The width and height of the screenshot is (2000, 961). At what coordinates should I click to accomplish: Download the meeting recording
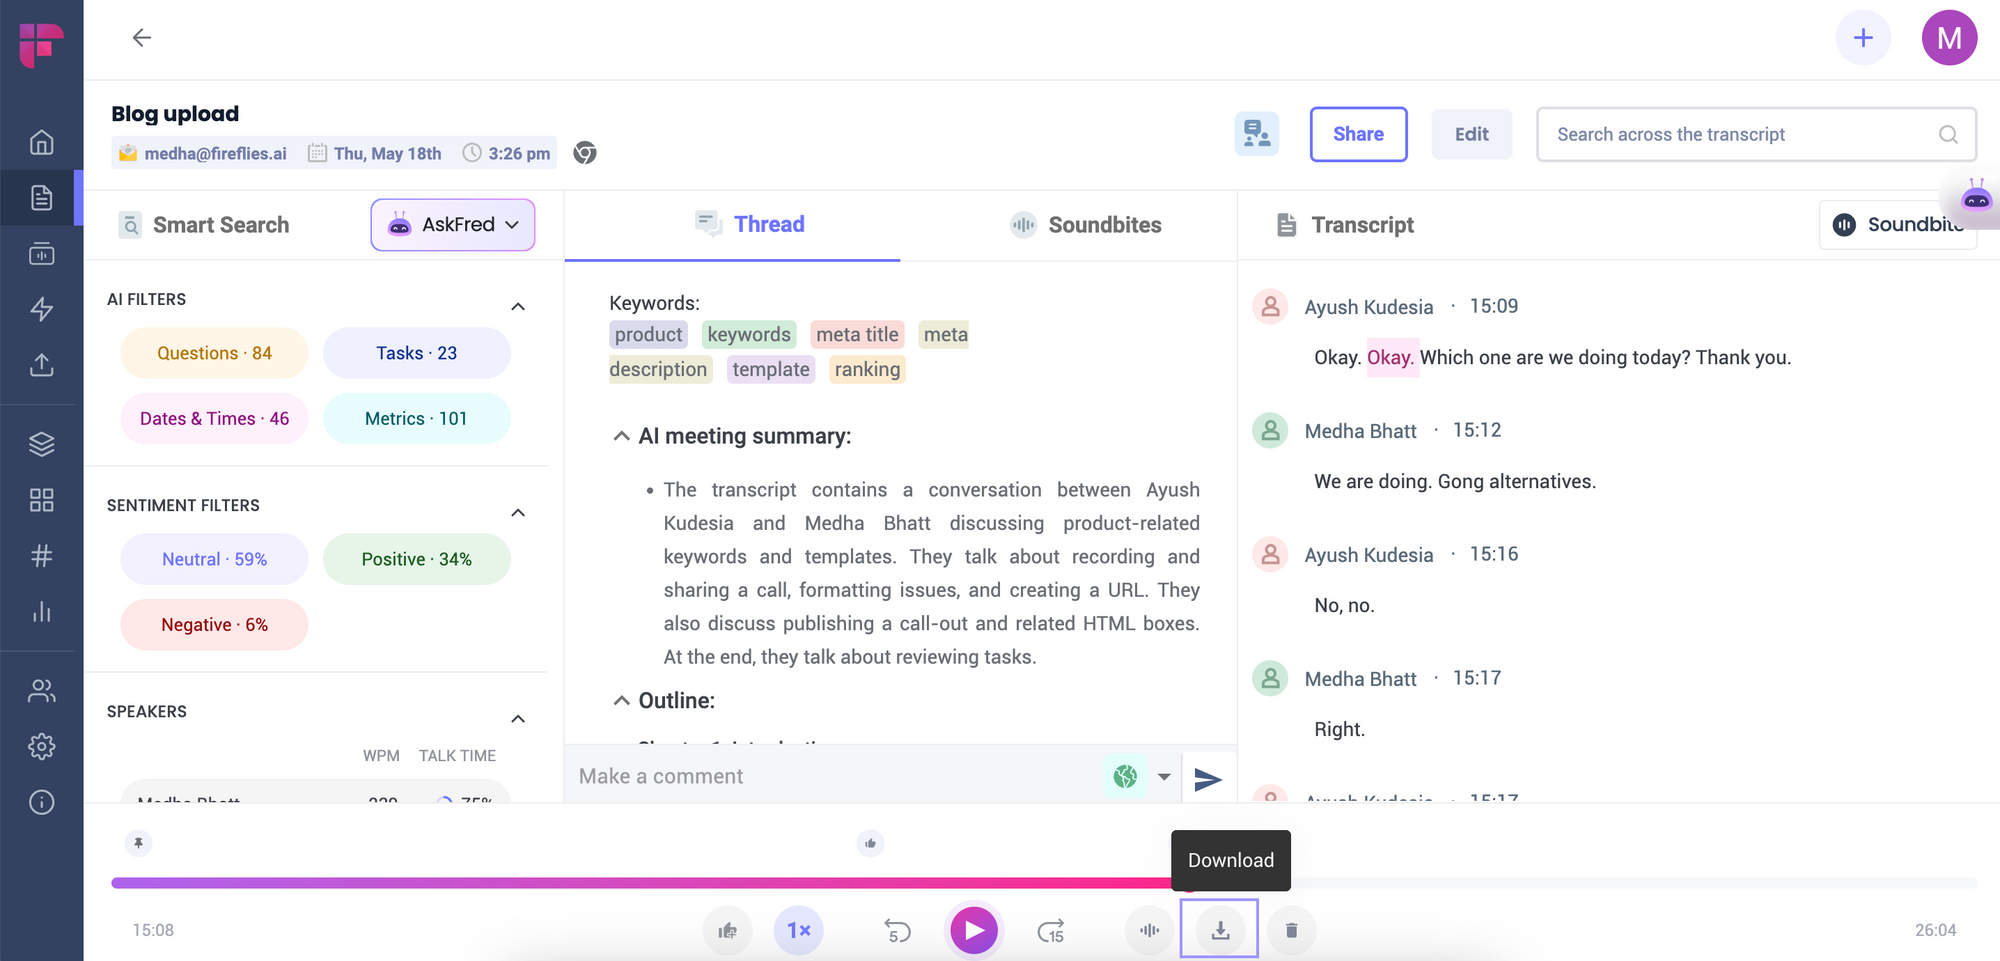(1219, 929)
